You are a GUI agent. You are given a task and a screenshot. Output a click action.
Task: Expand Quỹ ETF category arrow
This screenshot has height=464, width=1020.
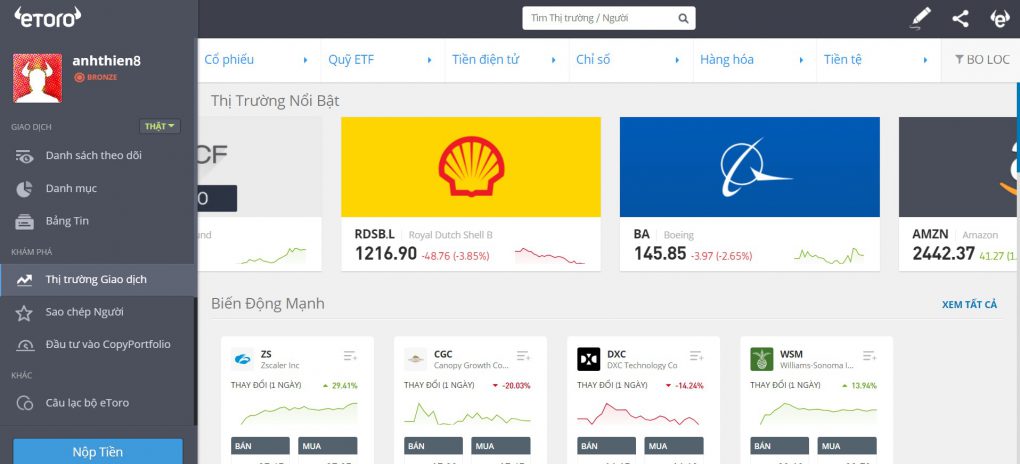[429, 60]
